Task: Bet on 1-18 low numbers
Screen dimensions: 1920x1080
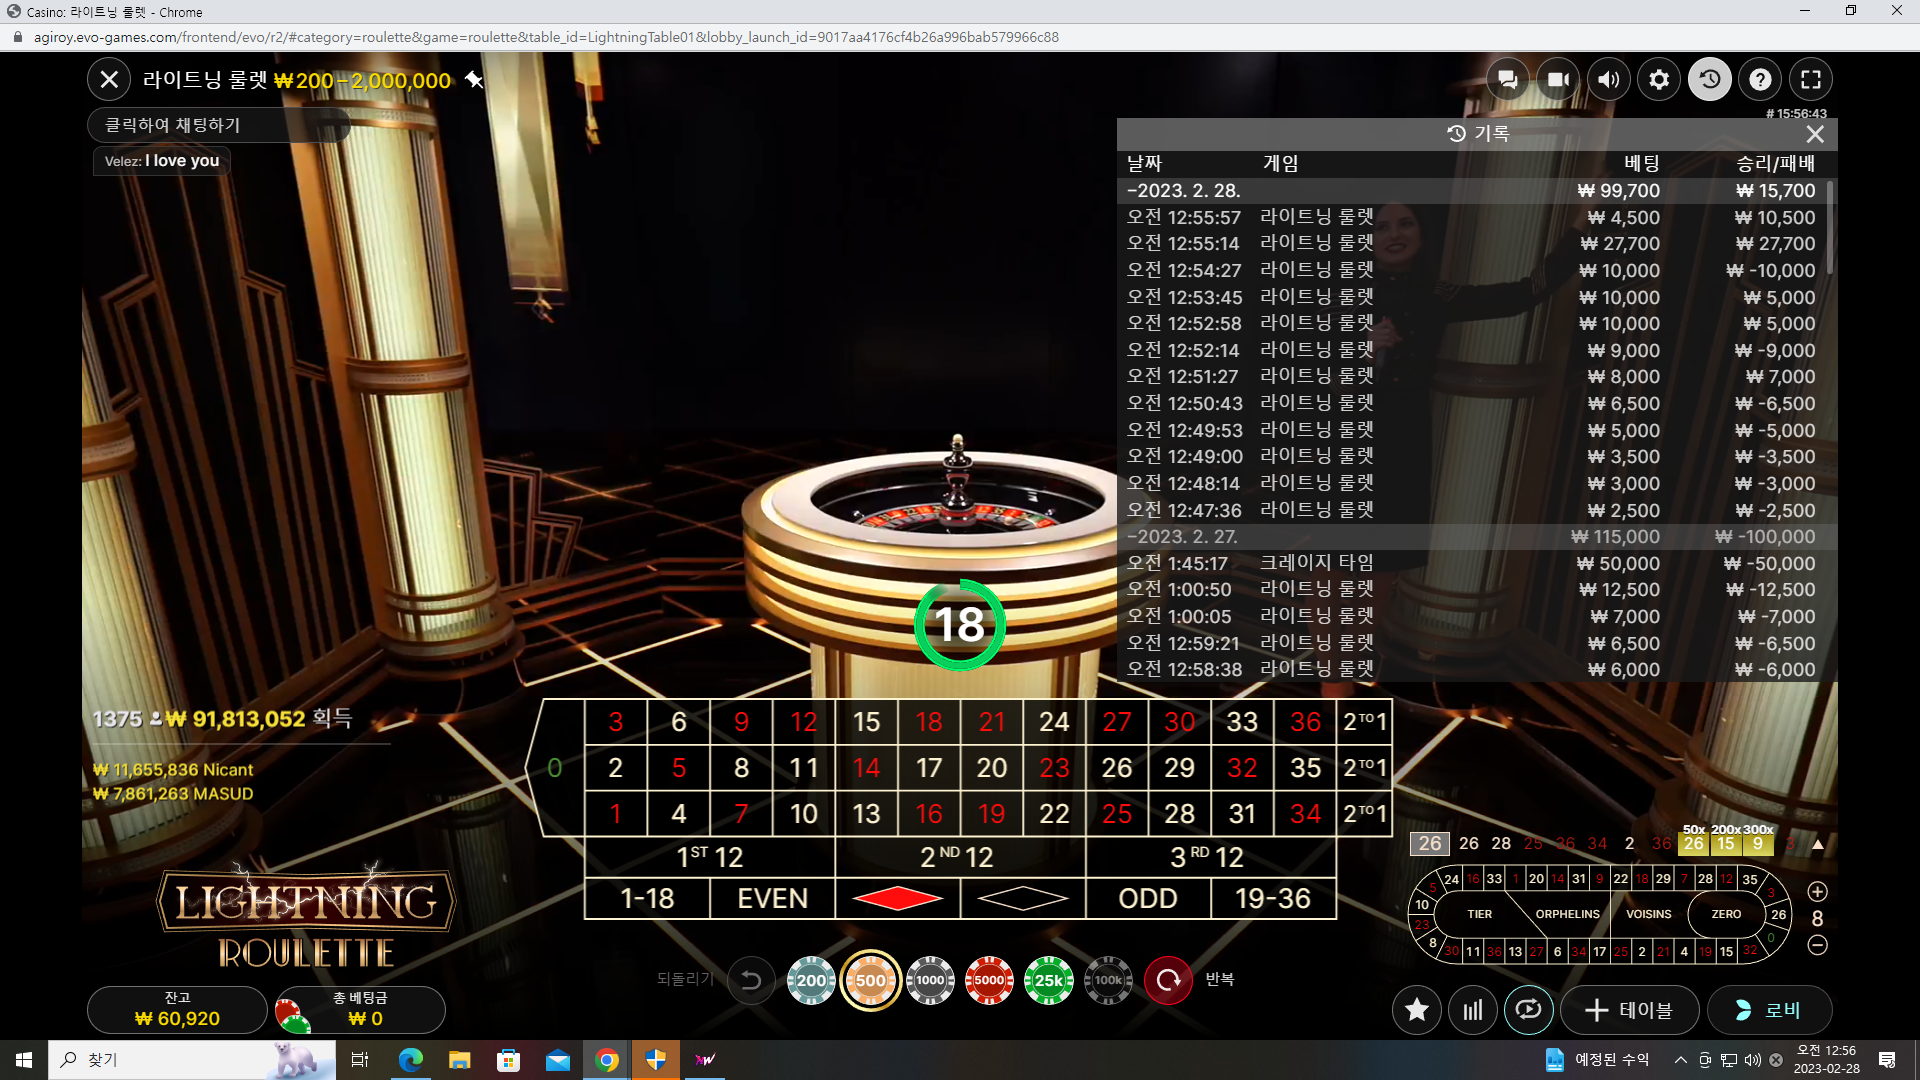Action: [647, 899]
